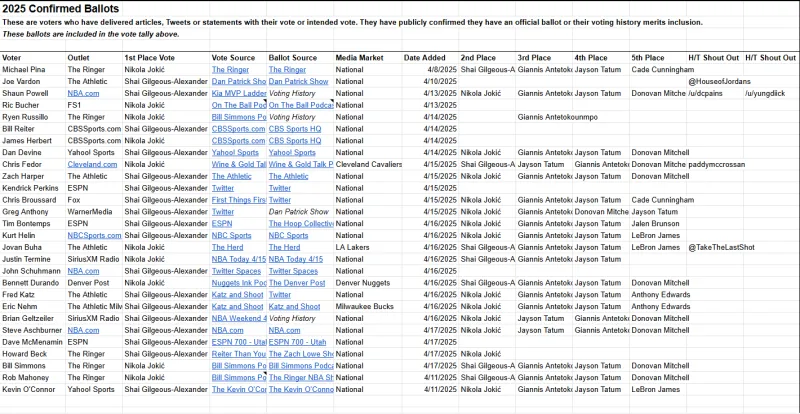Image resolution: width=800 pixels, height=414 pixels.
Task: Open The Hoop Collective ballot source link
Action: [301, 224]
